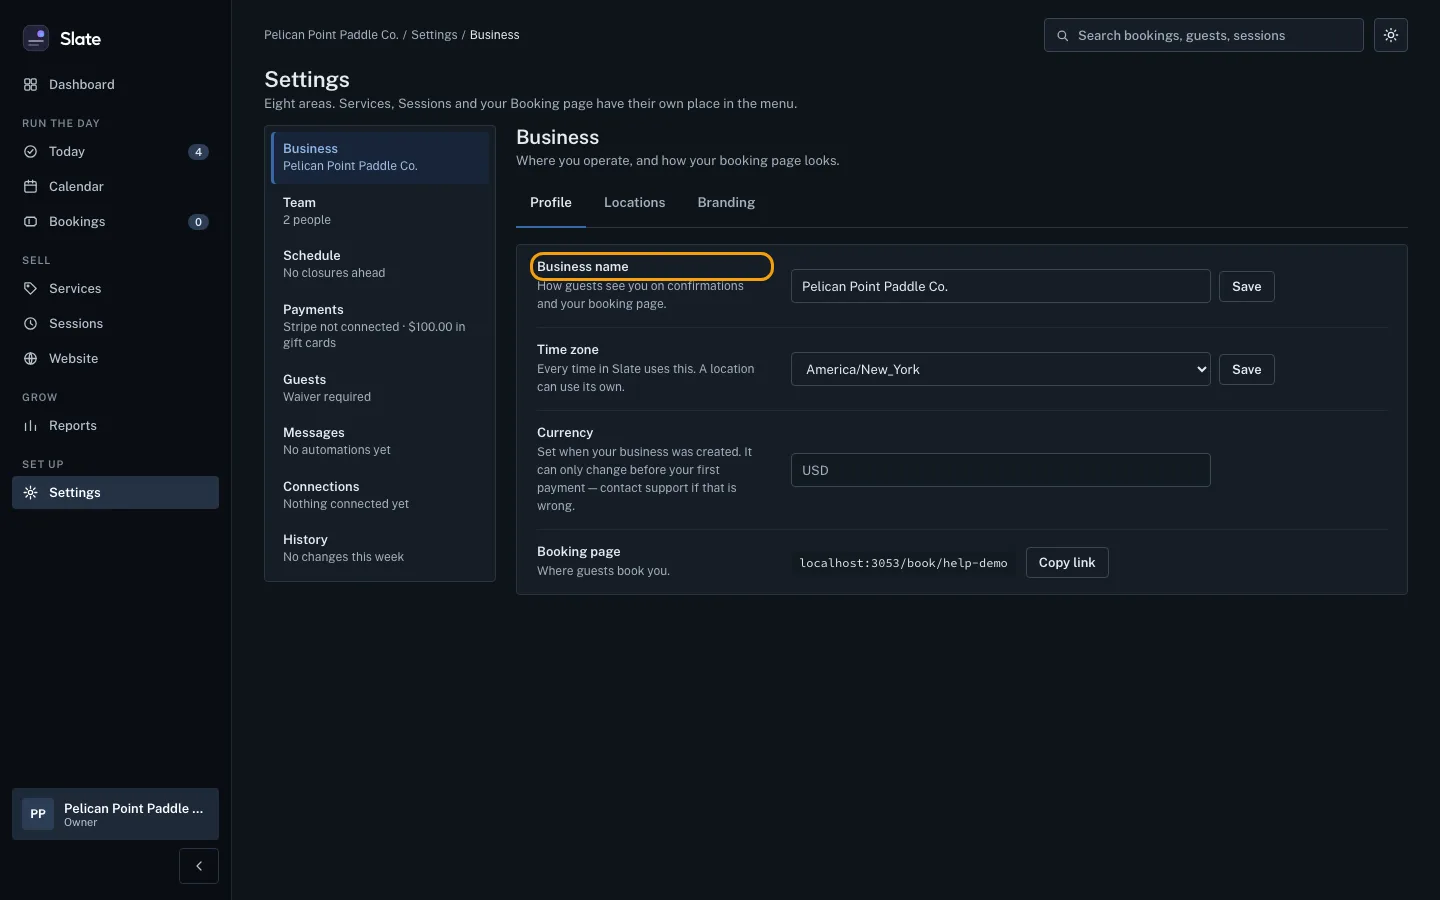Image resolution: width=1440 pixels, height=900 pixels.
Task: Click the Time zone field label
Action: pos(568,350)
